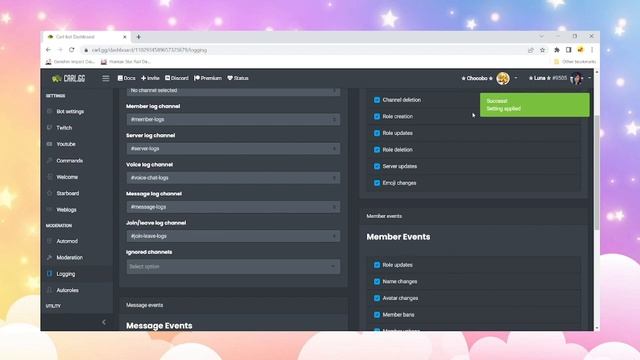The image size is (640, 360).
Task: Open the Other bookmarks folder
Action: (x=575, y=62)
